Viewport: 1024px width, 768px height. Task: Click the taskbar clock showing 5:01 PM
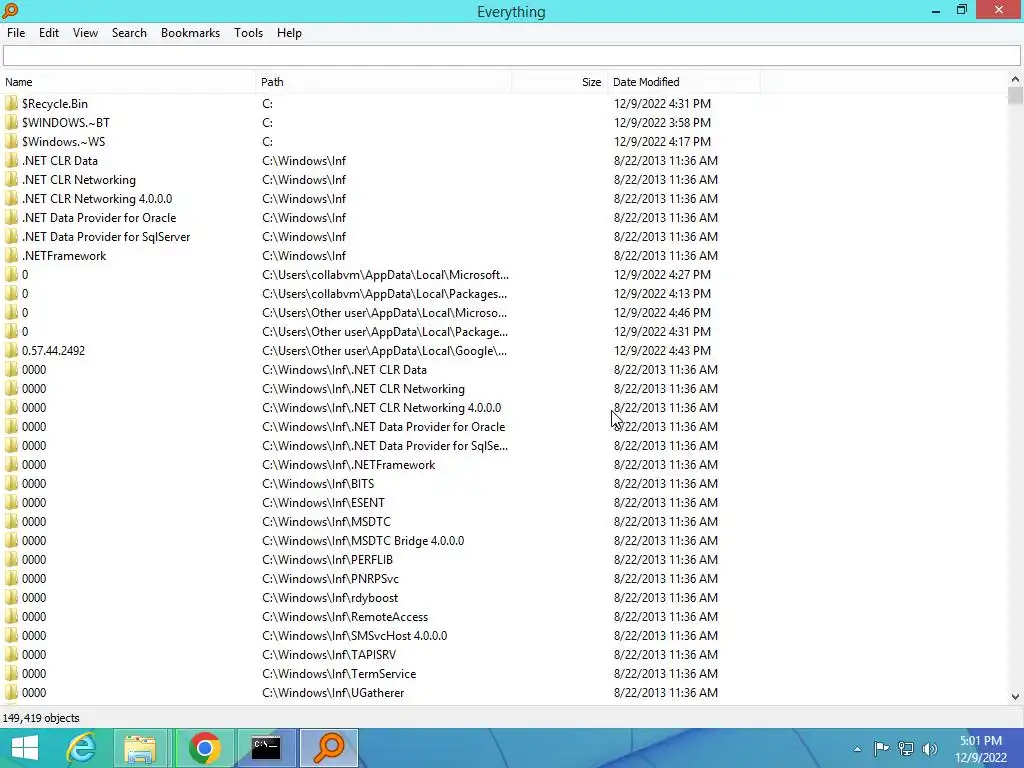[x=981, y=748]
